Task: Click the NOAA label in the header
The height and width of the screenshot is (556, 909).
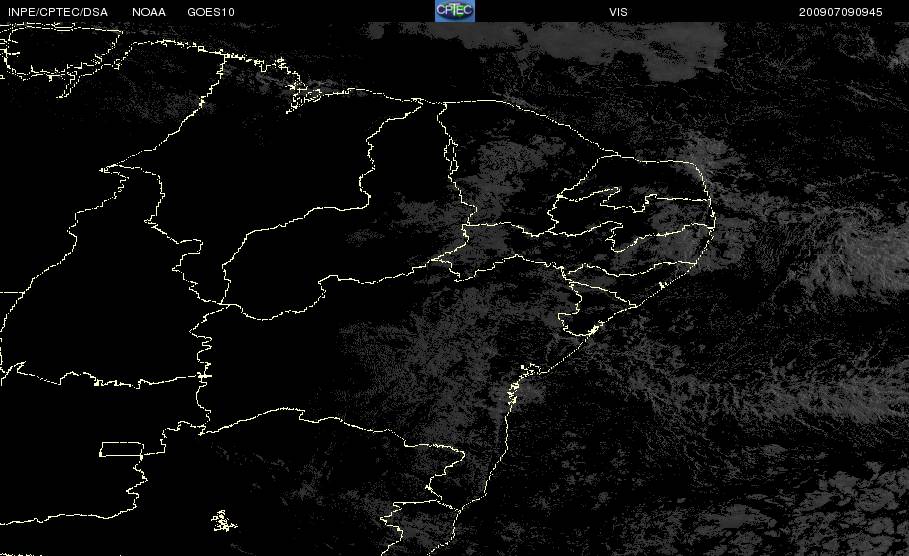Action: point(149,12)
